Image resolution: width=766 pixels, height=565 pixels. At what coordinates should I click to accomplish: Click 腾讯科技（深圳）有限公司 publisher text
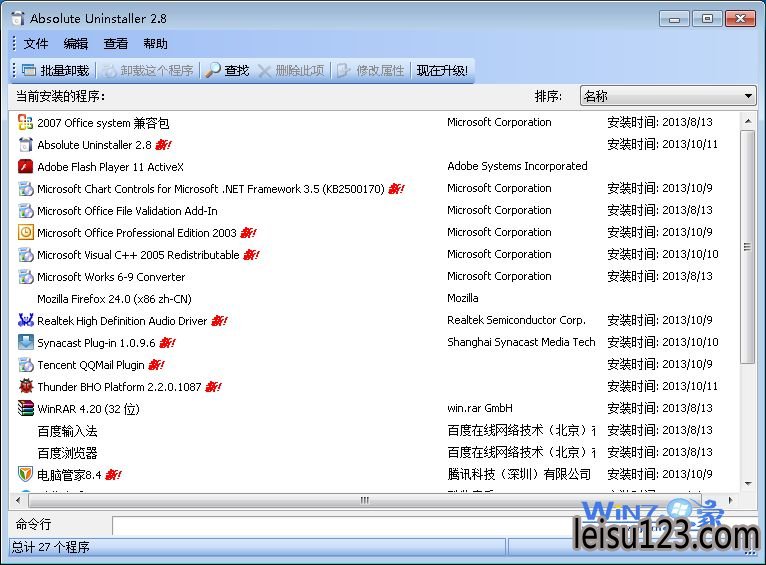pos(519,474)
